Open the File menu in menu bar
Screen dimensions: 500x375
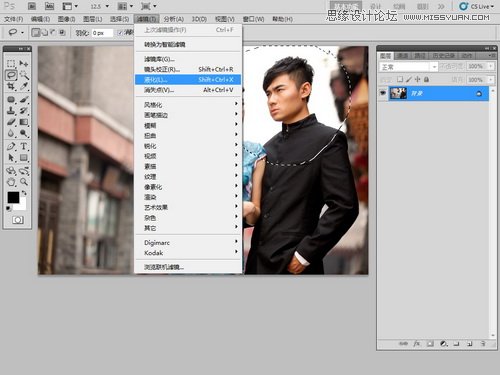14,19
